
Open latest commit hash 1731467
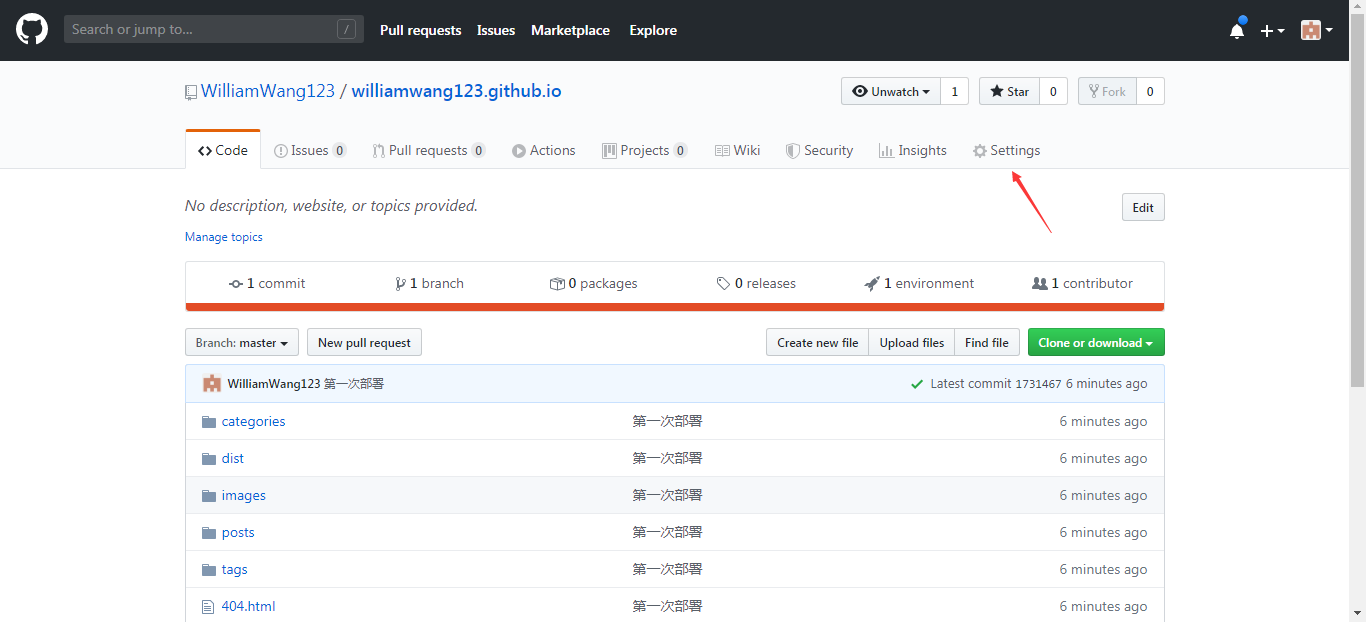click(1038, 384)
